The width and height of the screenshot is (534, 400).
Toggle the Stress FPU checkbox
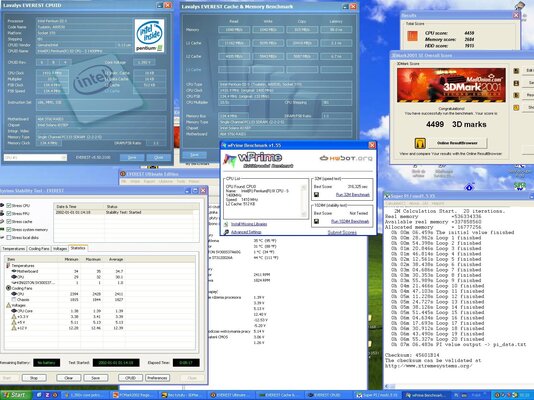pos(9,213)
